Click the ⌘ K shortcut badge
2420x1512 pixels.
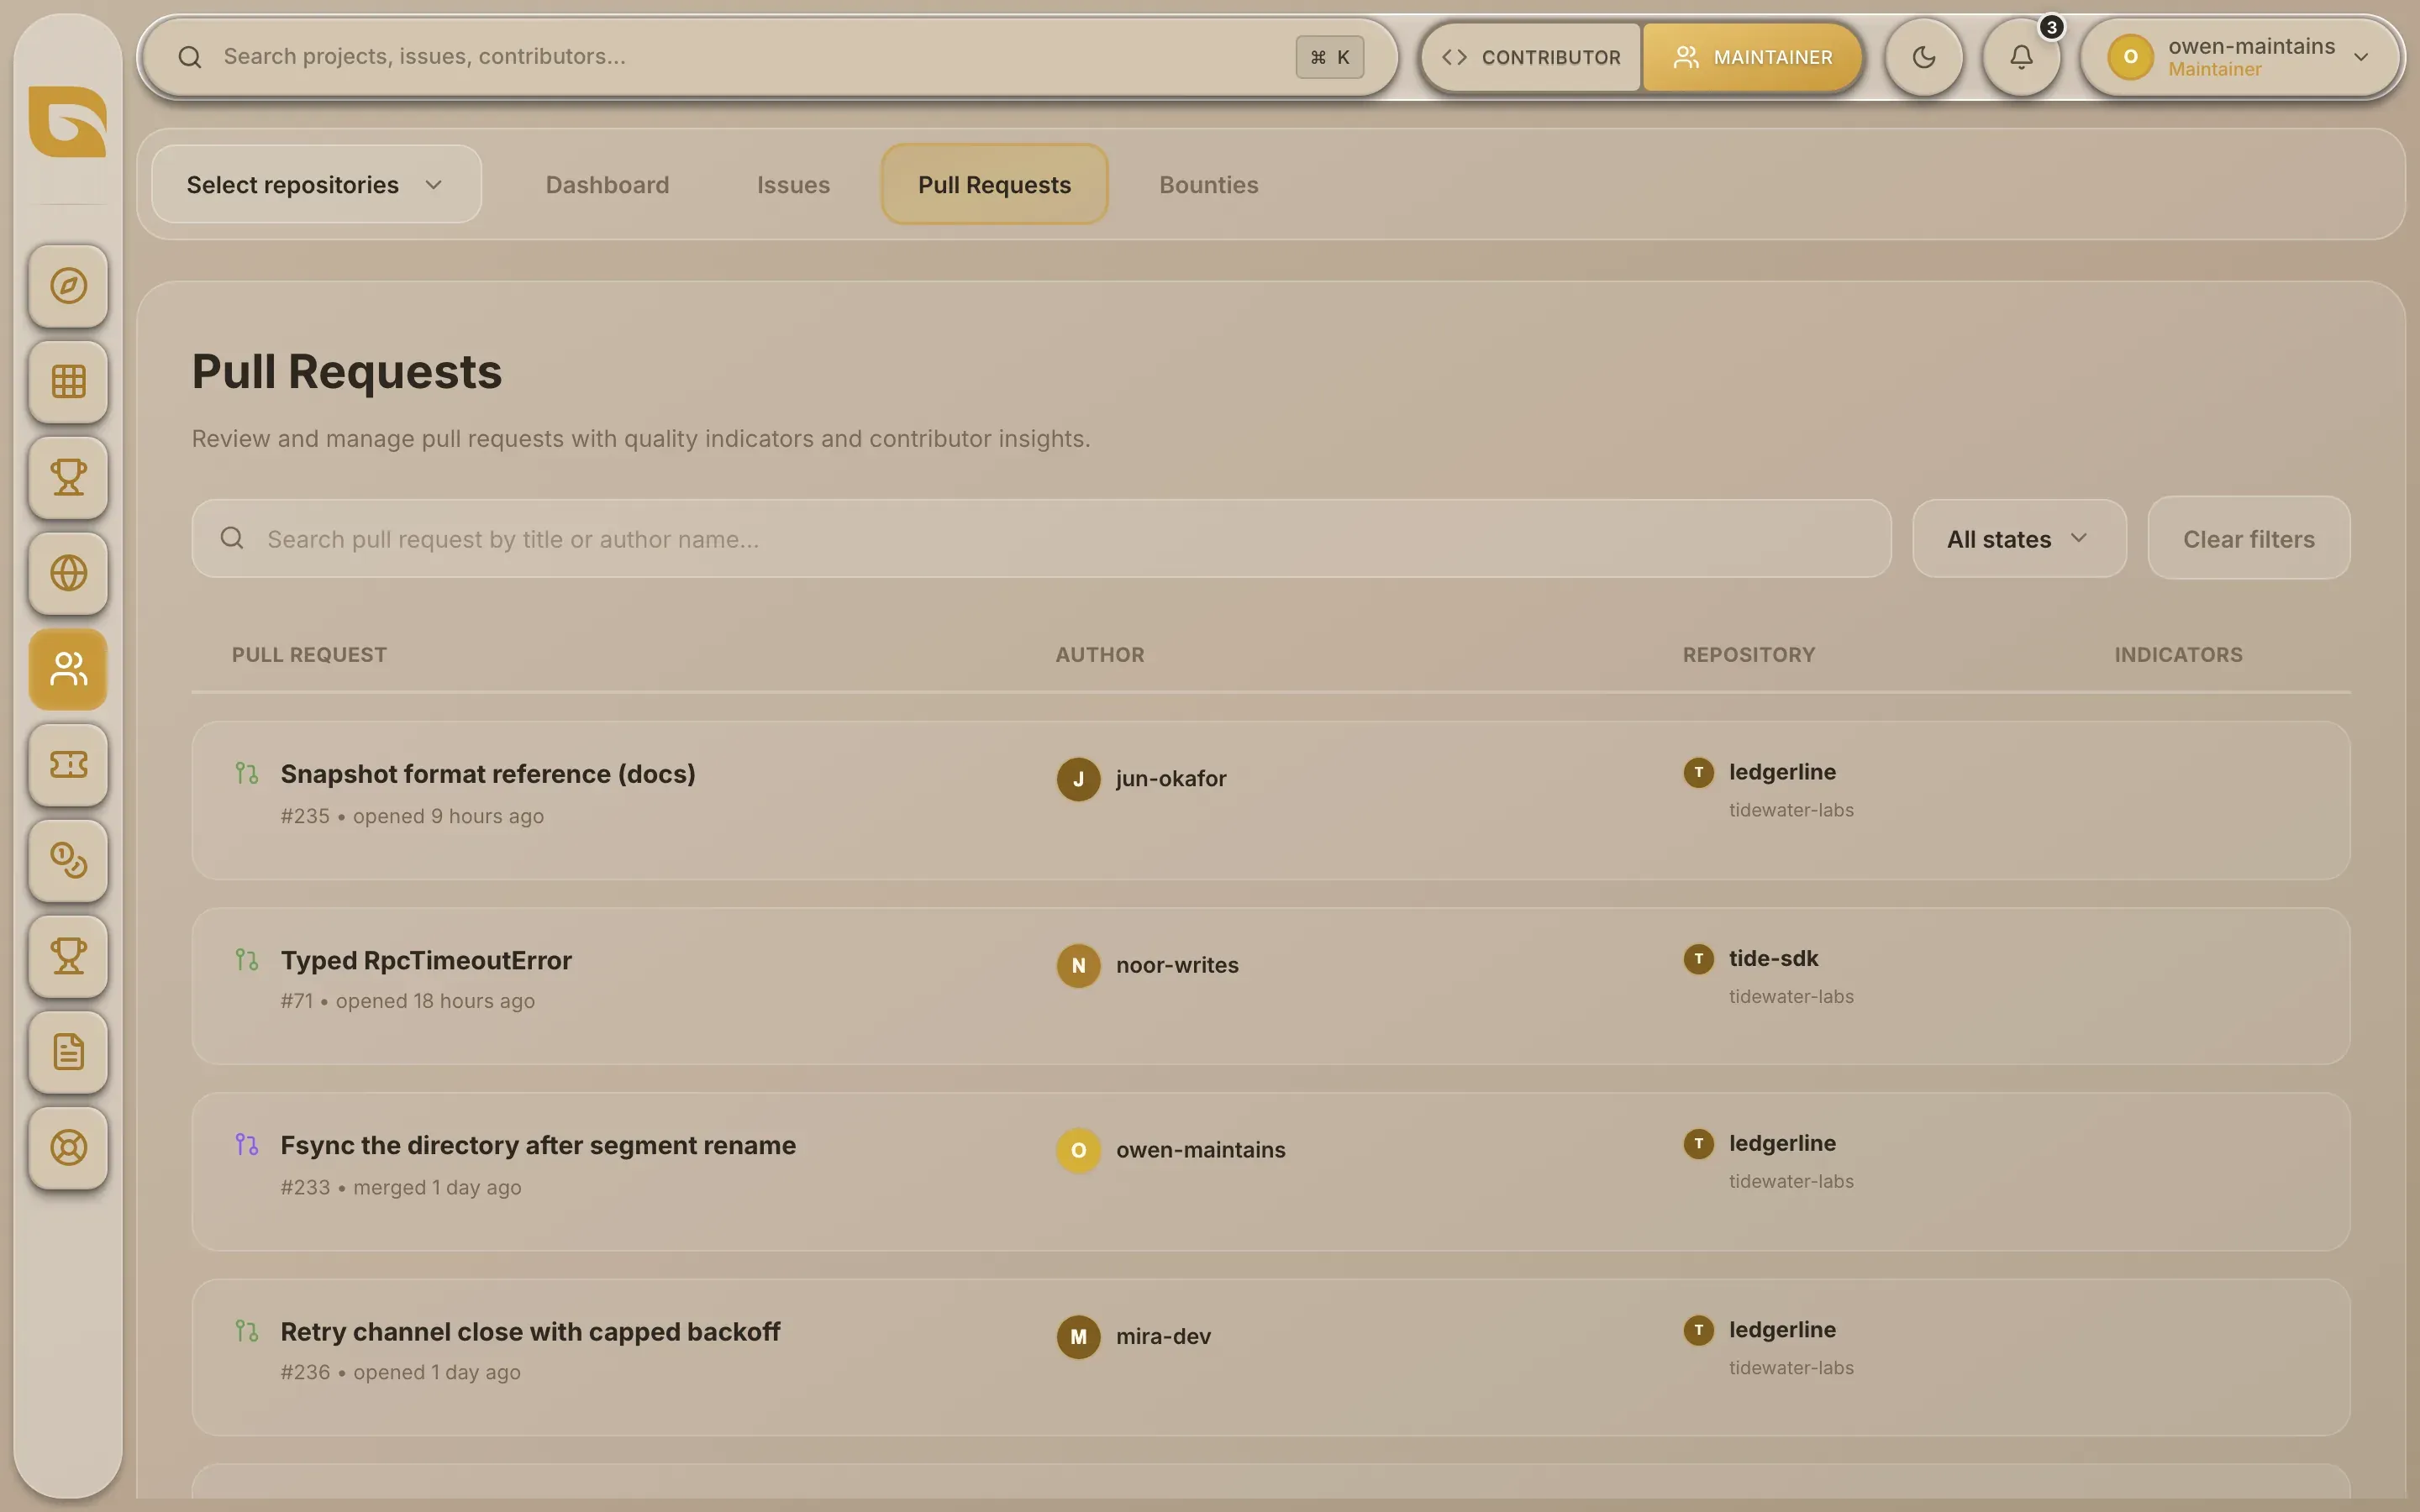[1330, 57]
